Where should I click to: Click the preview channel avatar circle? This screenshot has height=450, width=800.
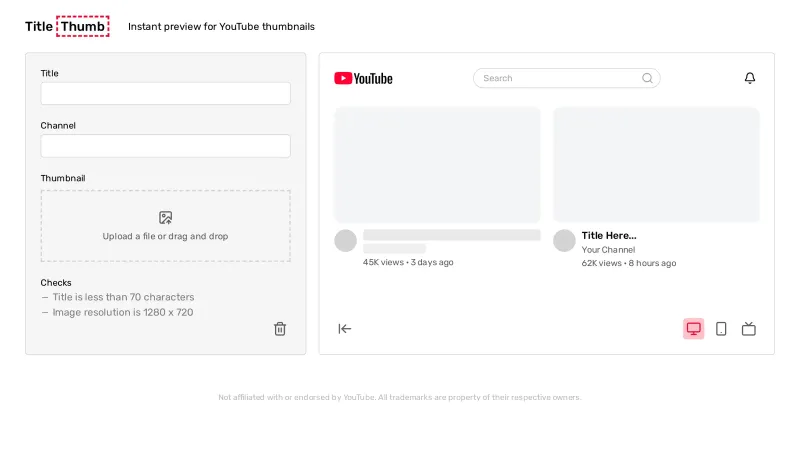pyautogui.click(x=564, y=241)
